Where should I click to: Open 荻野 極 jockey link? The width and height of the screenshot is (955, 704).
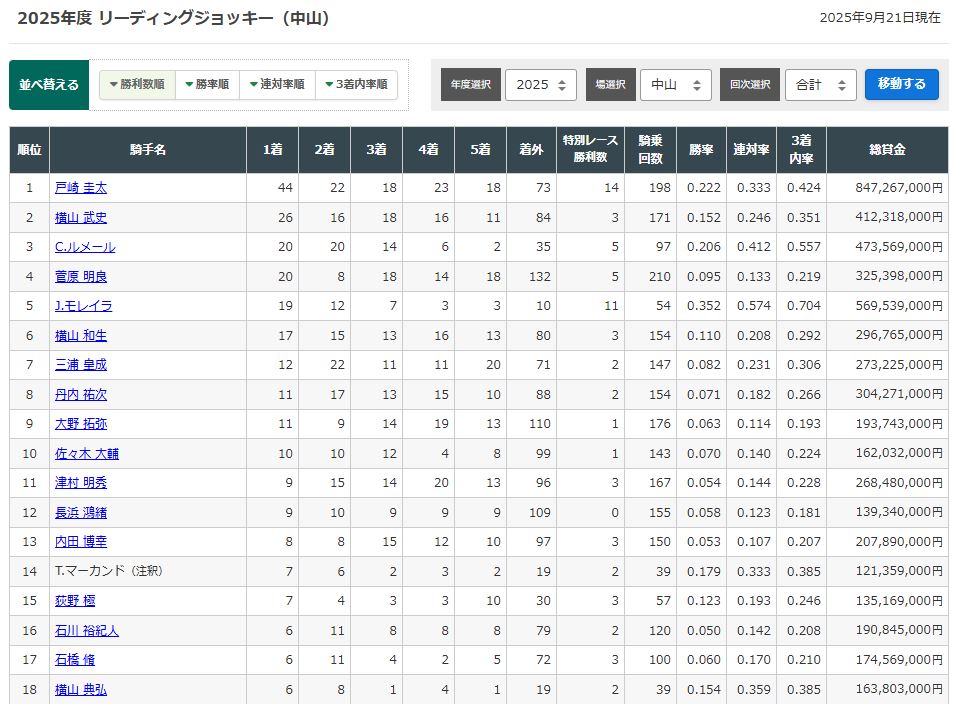(76, 600)
